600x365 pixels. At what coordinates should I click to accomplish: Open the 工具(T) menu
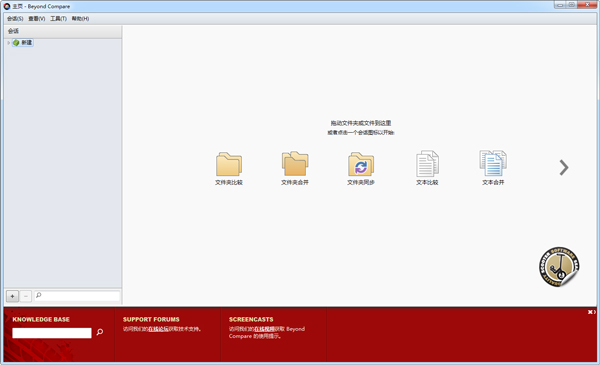58,18
